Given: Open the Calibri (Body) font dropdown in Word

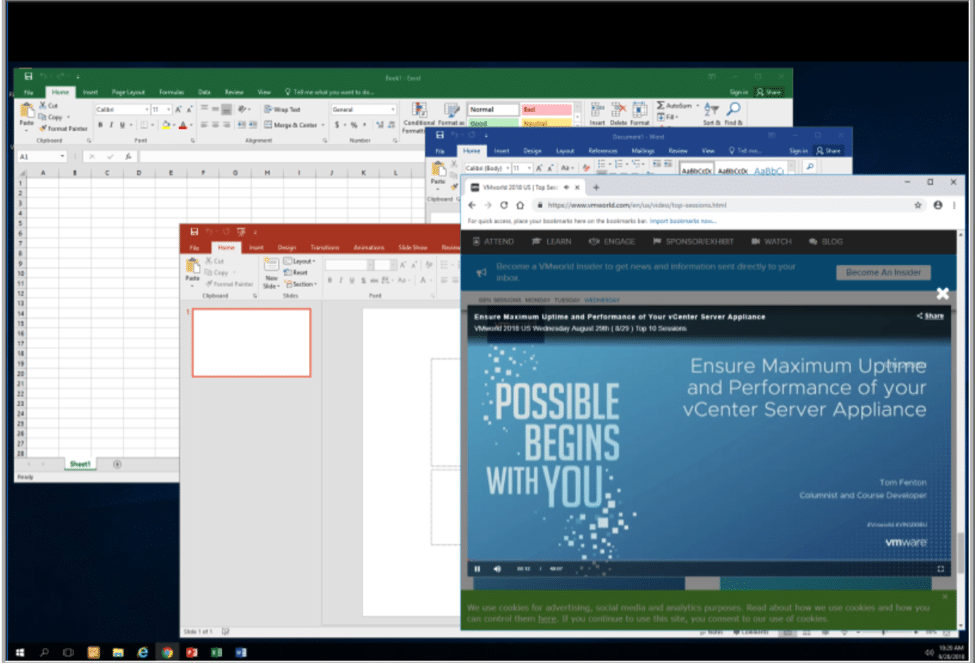Looking at the screenshot, I should tap(507, 168).
